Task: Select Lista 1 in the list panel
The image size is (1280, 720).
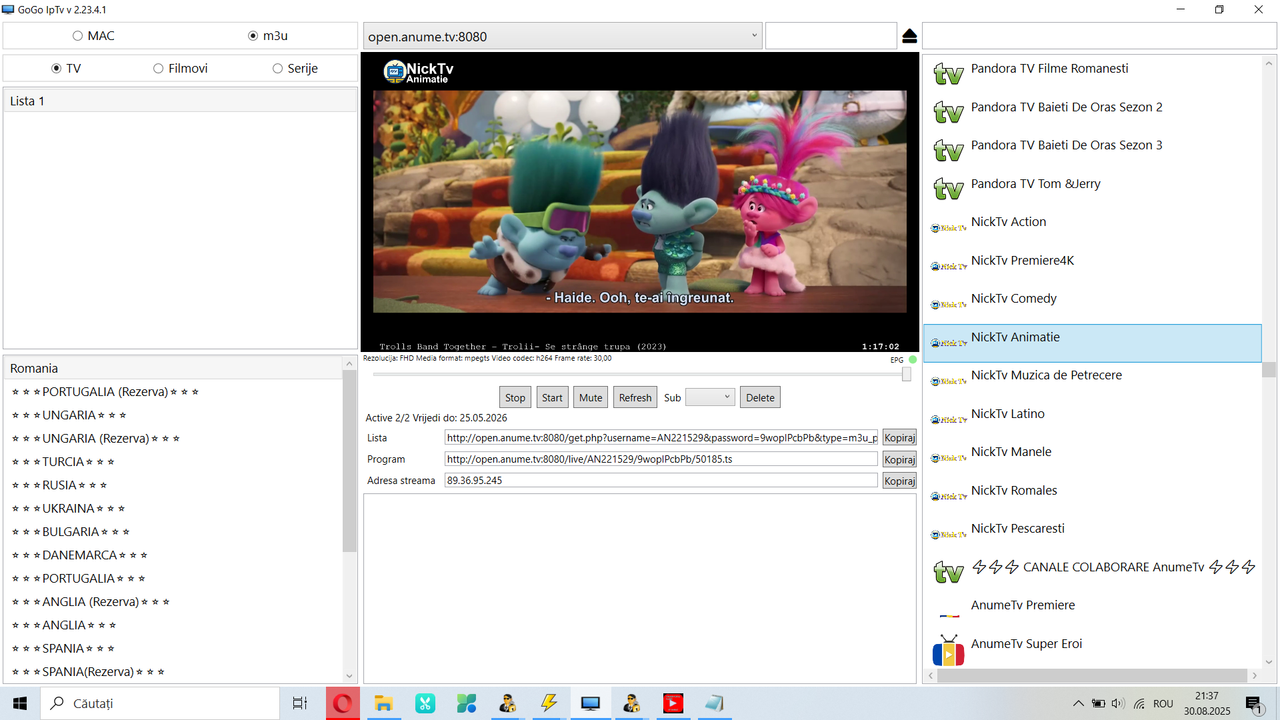Action: coord(180,101)
